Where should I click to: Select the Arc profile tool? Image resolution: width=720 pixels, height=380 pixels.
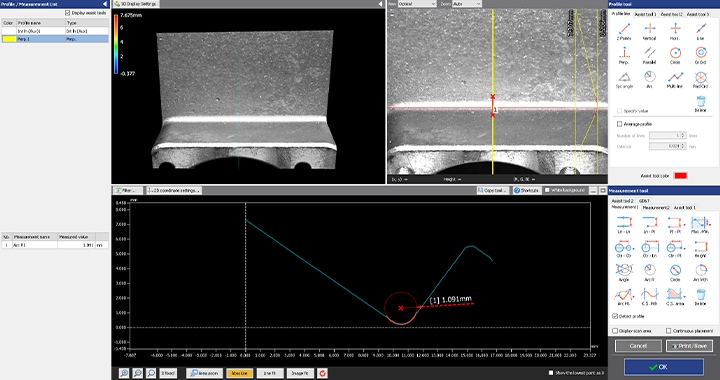click(x=649, y=79)
